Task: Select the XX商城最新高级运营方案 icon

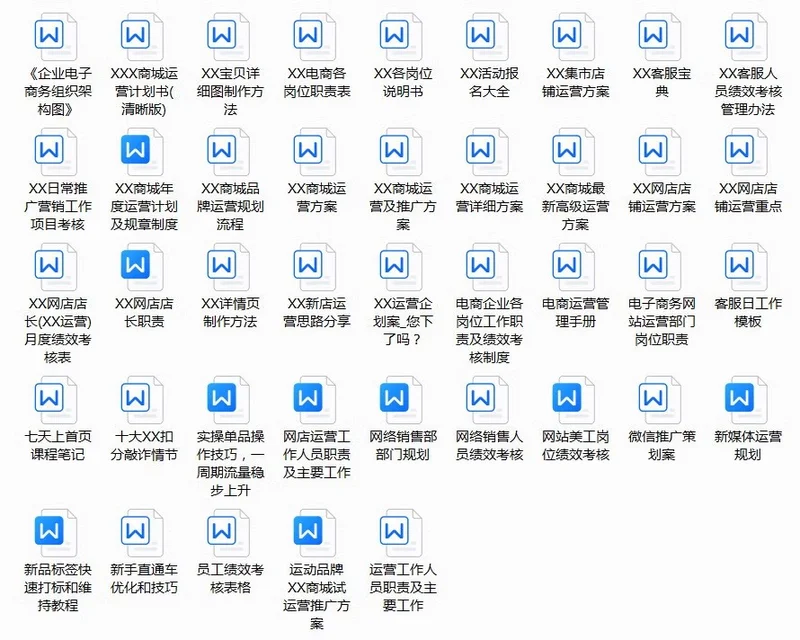Action: pyautogui.click(x=573, y=152)
